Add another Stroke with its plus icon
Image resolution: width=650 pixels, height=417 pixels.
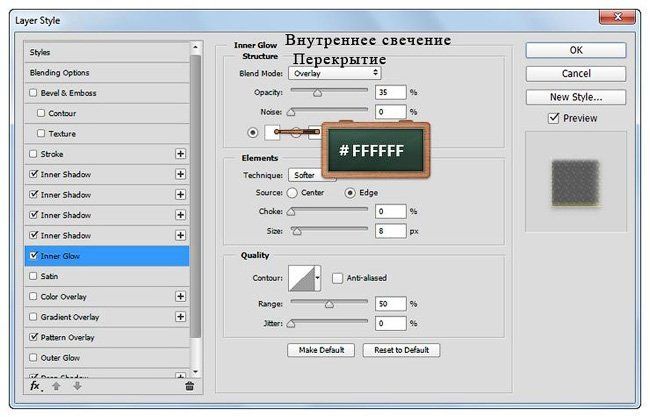click(x=180, y=154)
